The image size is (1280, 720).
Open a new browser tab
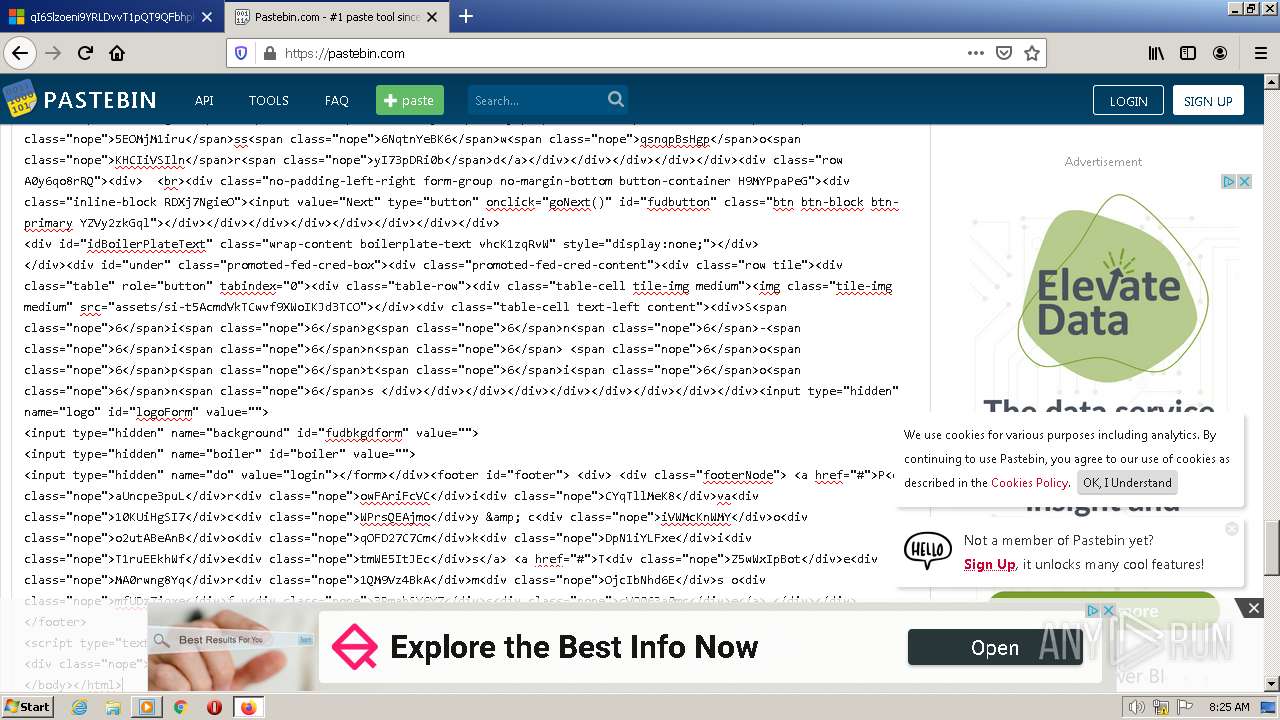pos(466,16)
